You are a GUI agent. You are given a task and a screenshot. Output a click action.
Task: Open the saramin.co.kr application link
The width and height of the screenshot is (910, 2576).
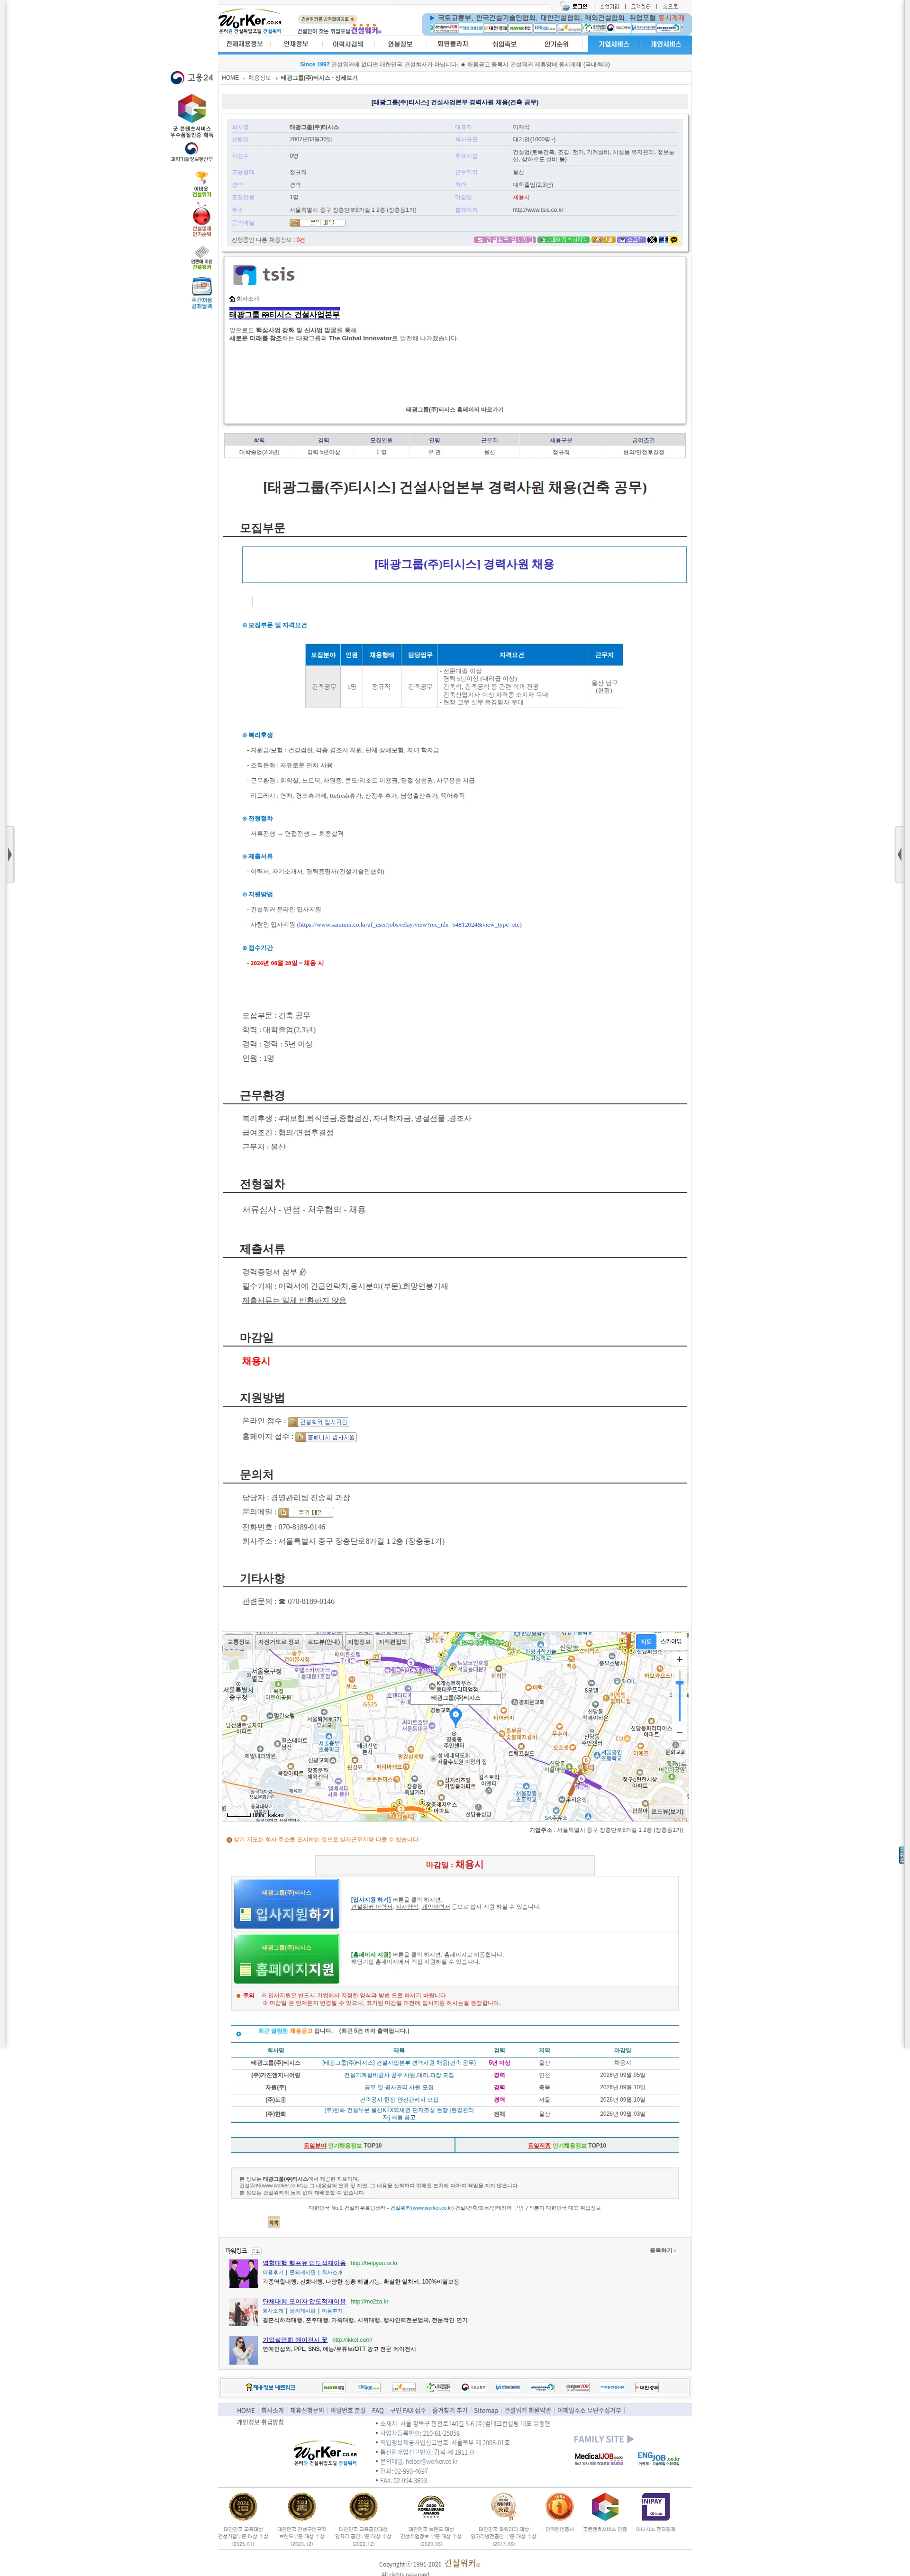(x=409, y=924)
